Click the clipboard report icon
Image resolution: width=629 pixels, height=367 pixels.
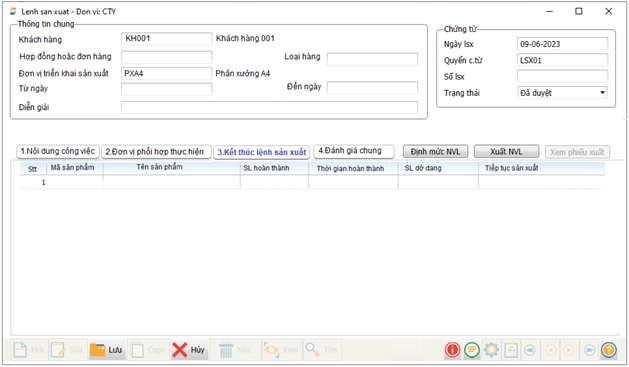[x=511, y=350]
